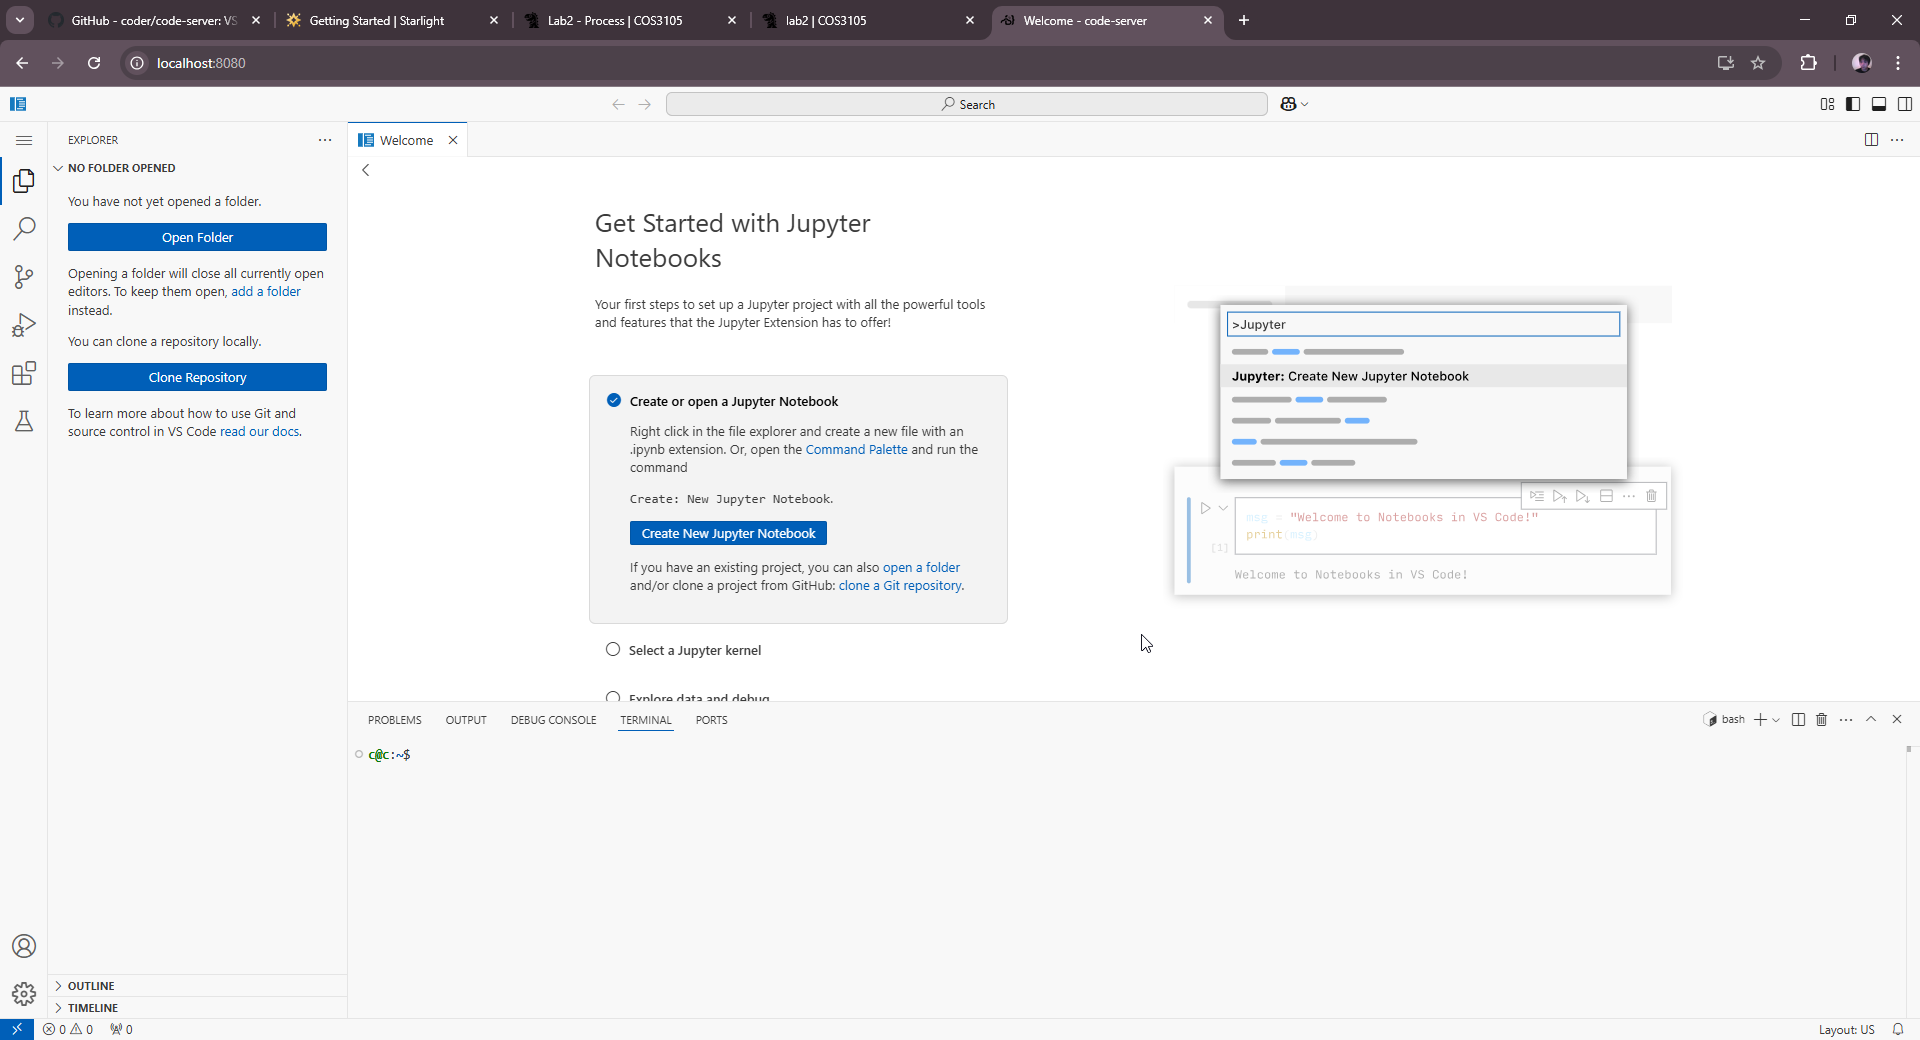1920x1040 pixels.
Task: Select the 'Select a Jupyter kernel' step
Action: (x=694, y=650)
